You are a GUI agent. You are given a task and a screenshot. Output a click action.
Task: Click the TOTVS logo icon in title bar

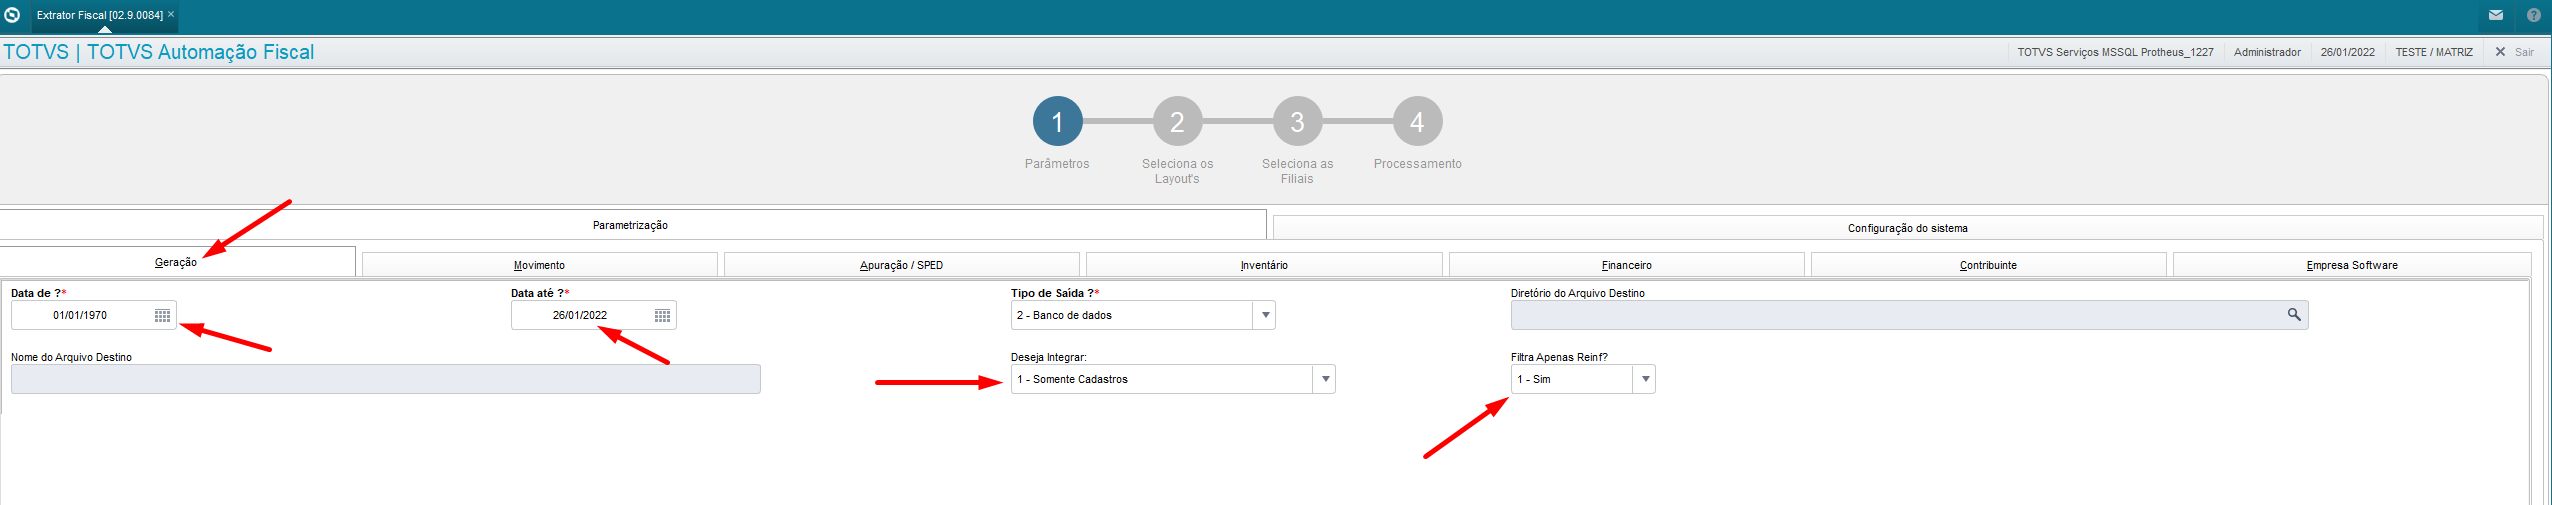pyautogui.click(x=12, y=15)
